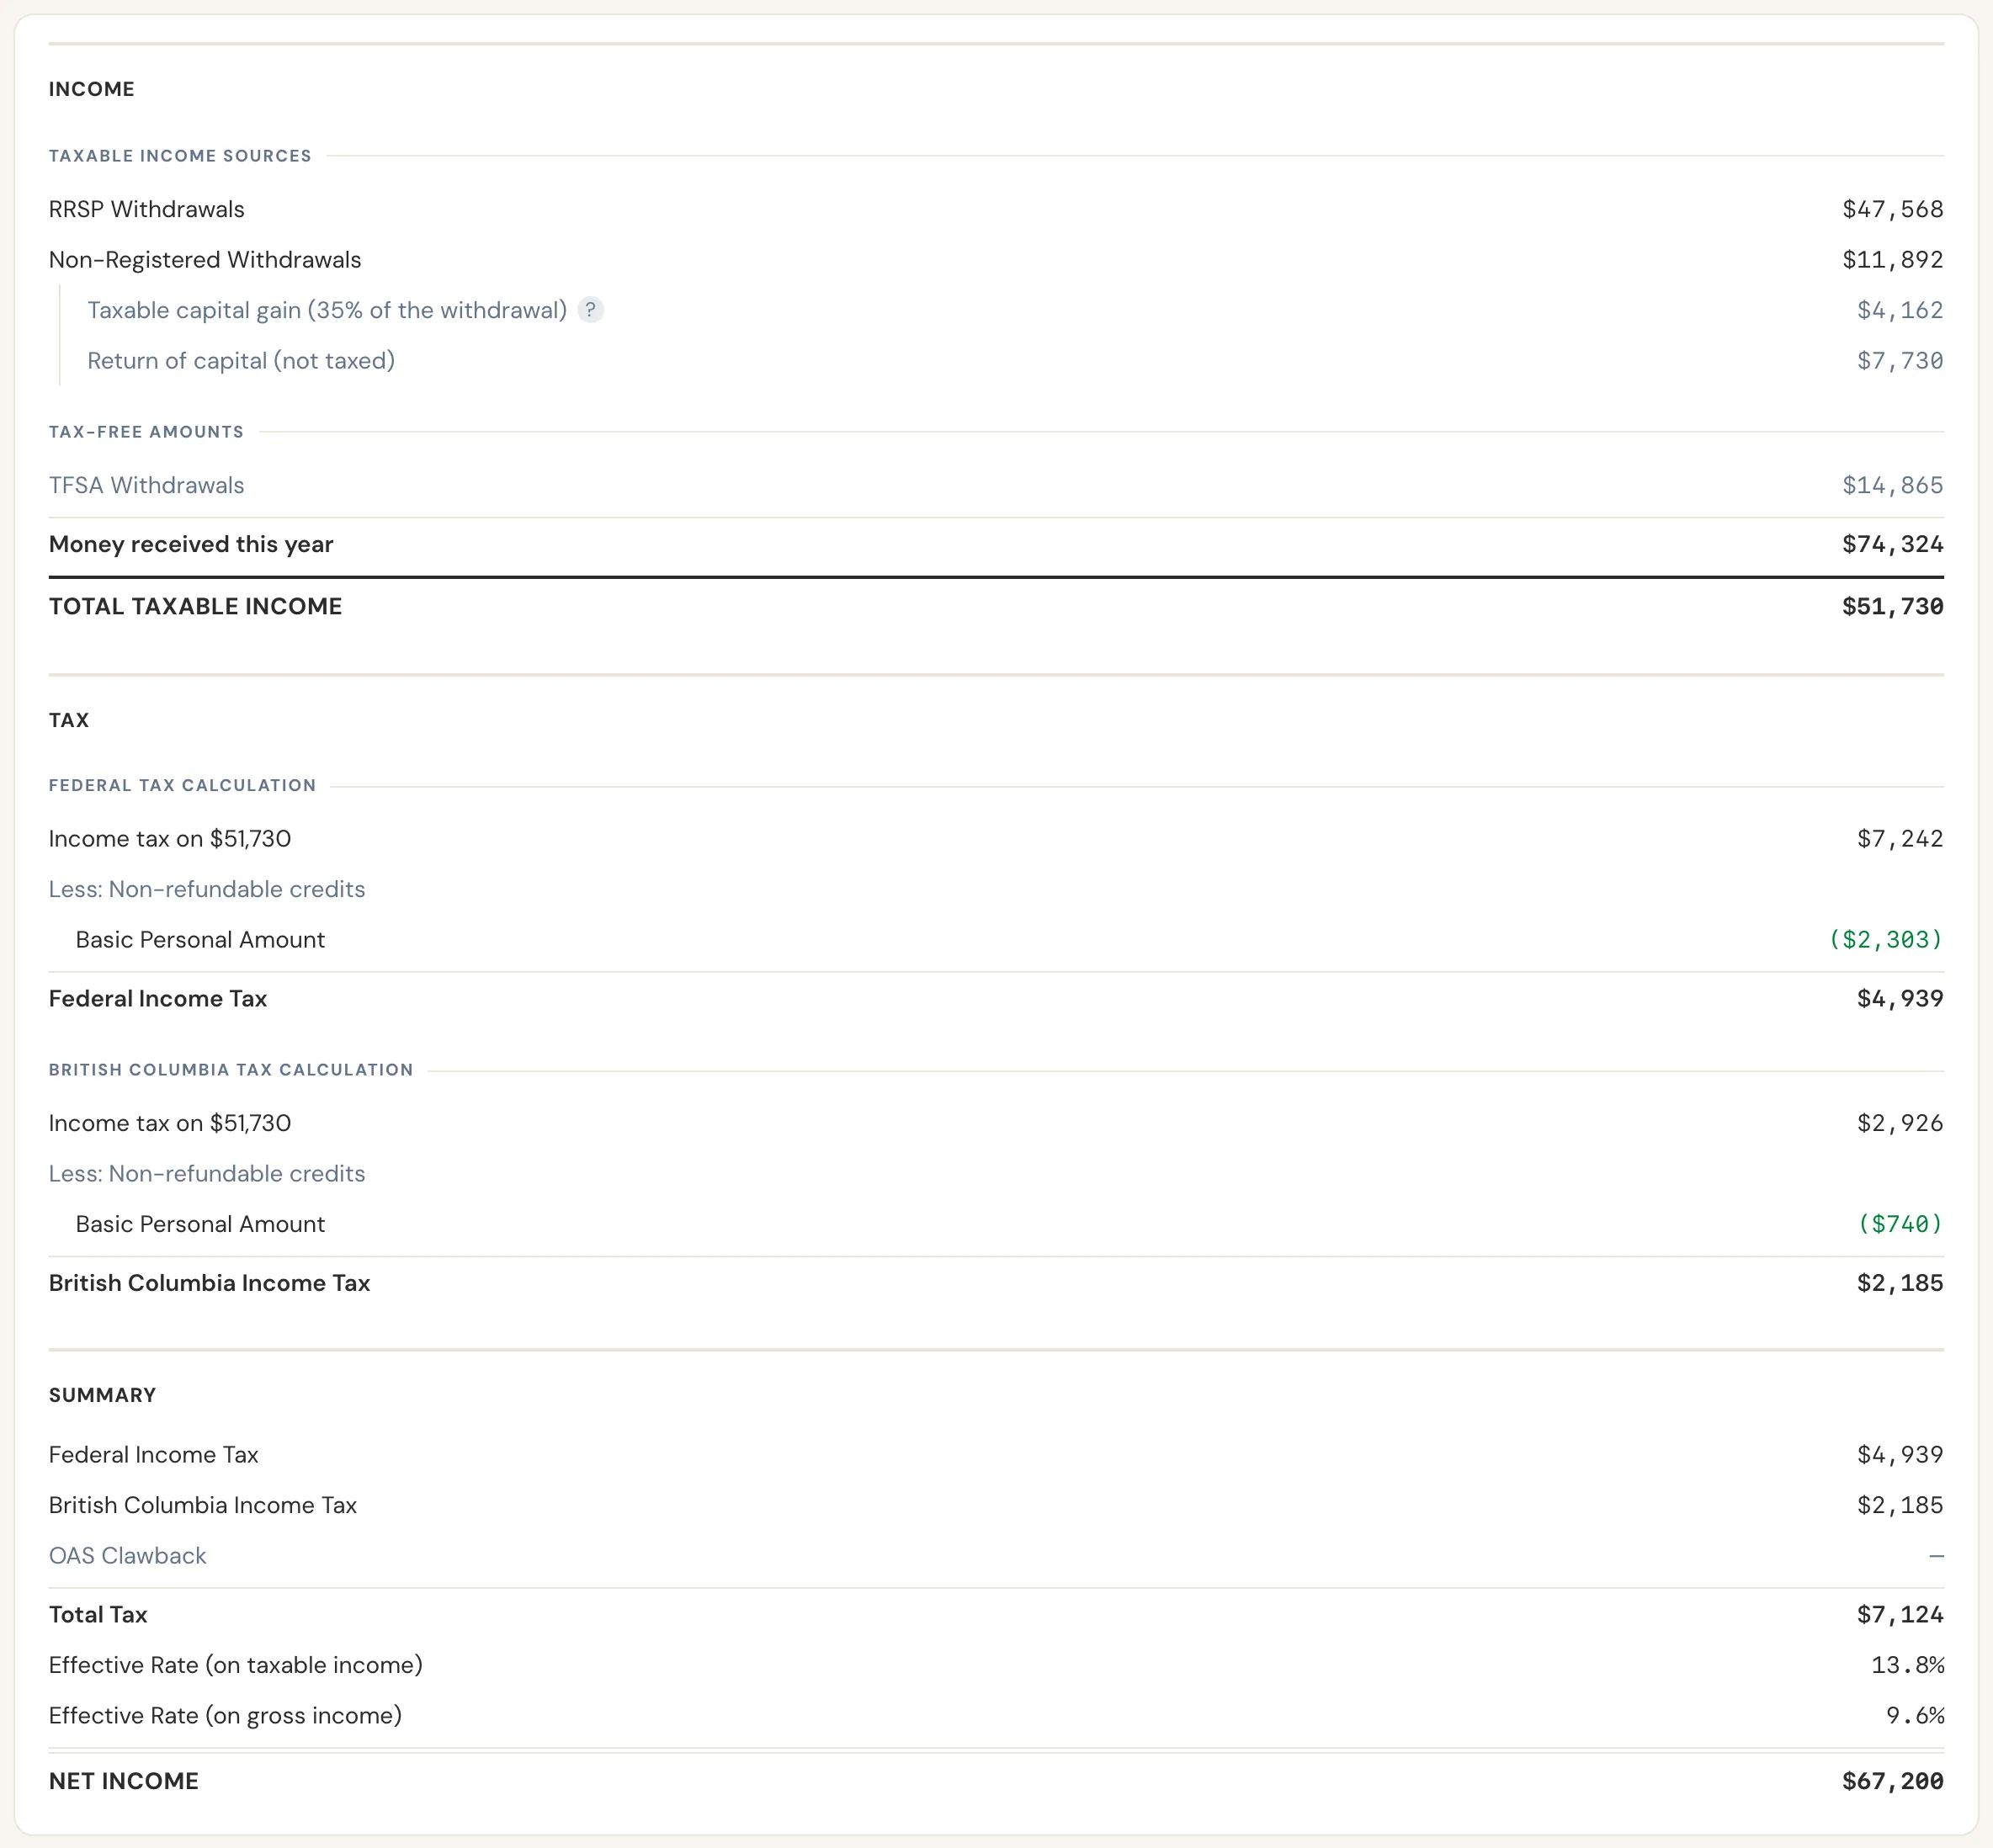
Task: Click the federal Basic Personal Amount credit ($2,303)
Action: [1885, 940]
